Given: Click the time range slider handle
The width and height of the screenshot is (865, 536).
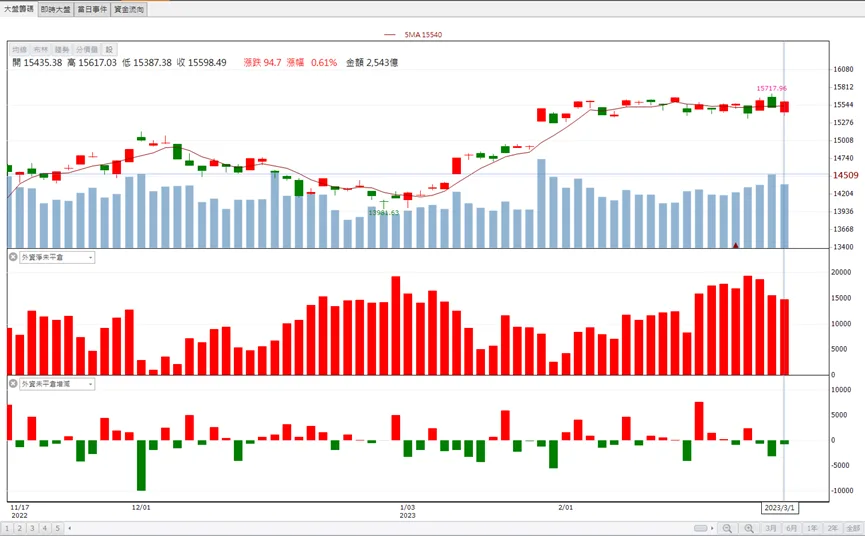Looking at the screenshot, I should click(x=701, y=528).
